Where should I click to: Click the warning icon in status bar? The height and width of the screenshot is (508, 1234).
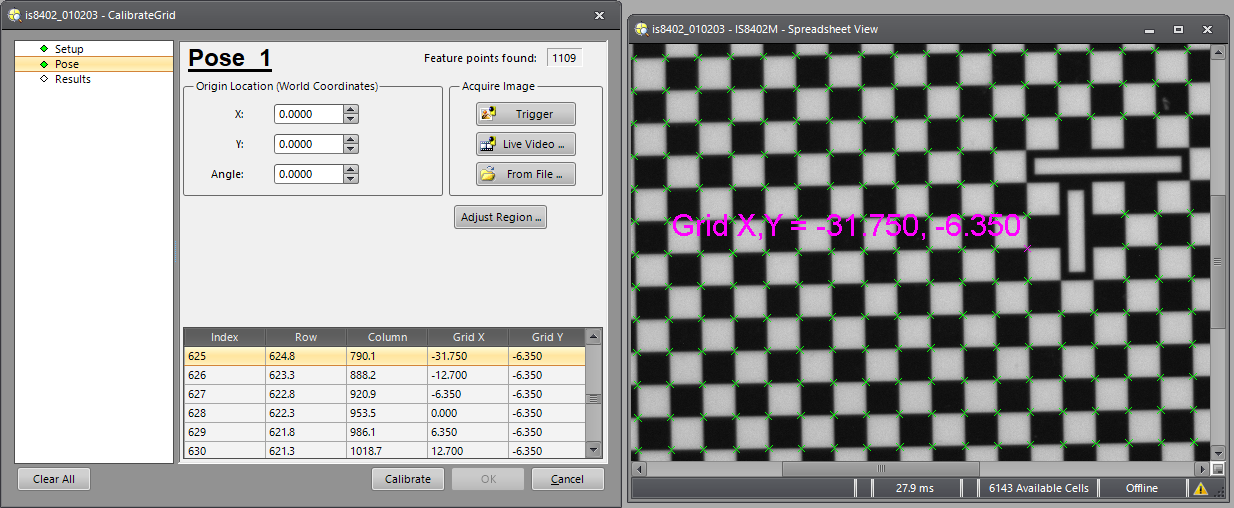coord(1200,488)
